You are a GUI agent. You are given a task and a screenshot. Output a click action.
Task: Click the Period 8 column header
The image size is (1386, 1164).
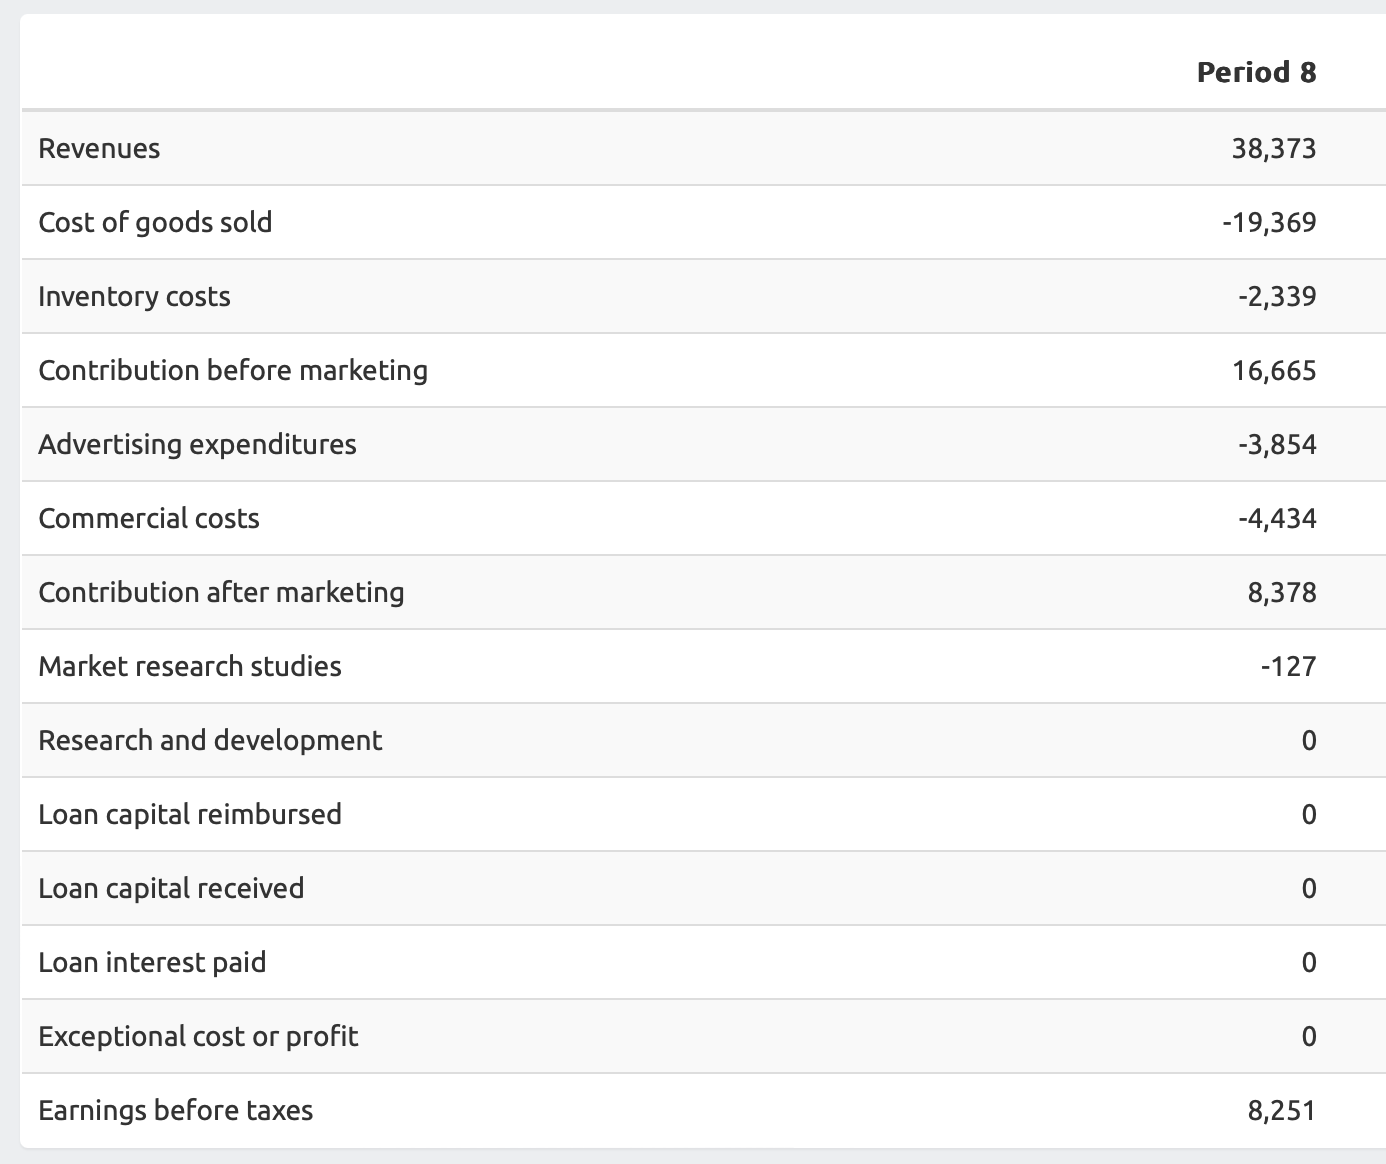pyautogui.click(x=1256, y=72)
